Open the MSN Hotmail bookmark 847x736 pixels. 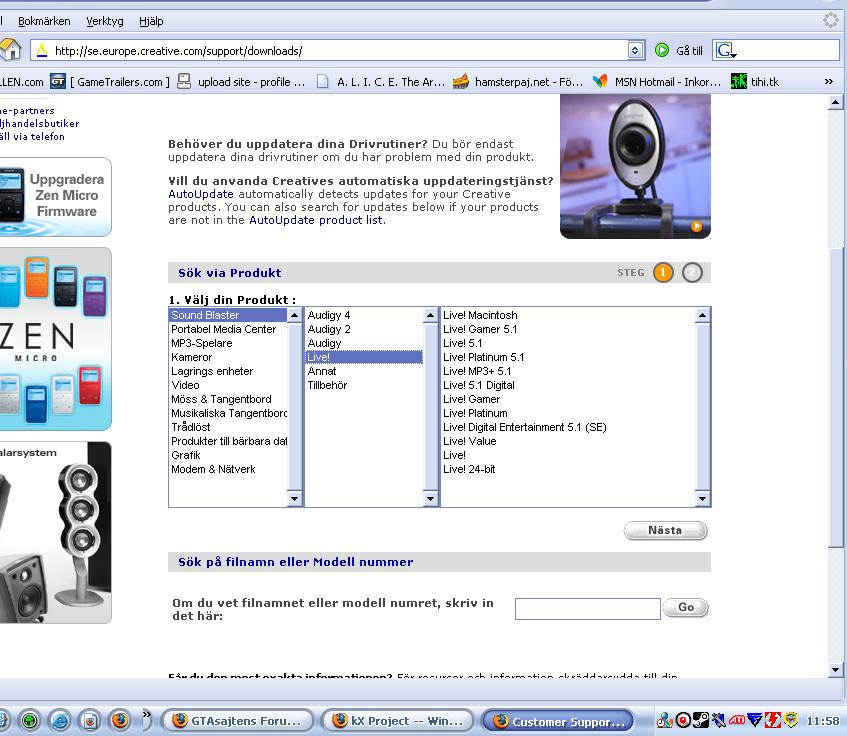coord(657,82)
